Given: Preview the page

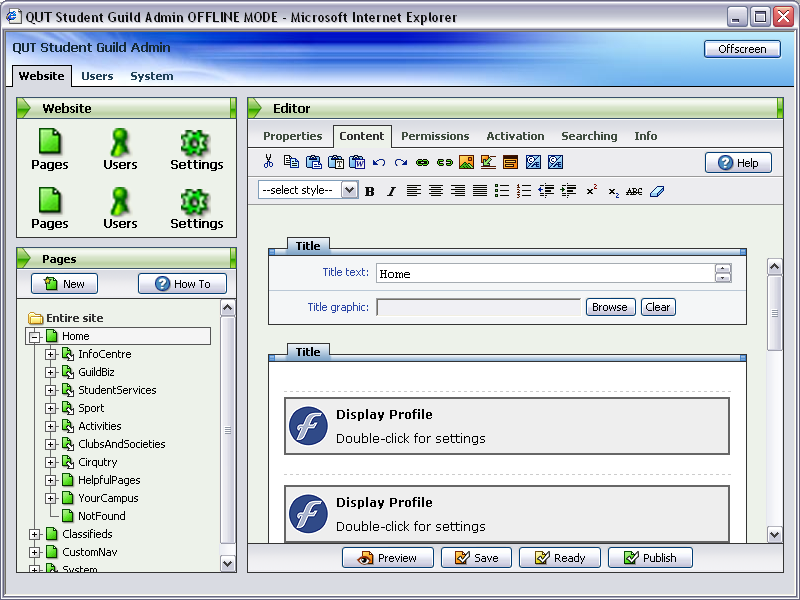Looking at the screenshot, I should 388,558.
